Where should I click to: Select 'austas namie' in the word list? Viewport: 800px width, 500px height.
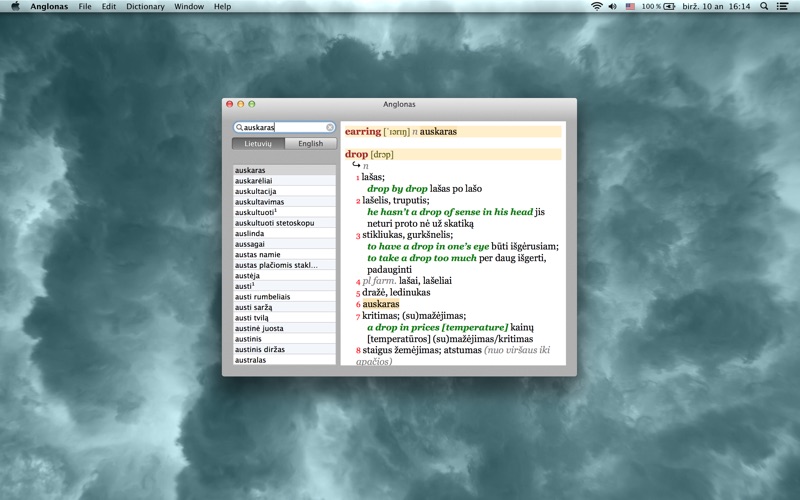point(284,254)
